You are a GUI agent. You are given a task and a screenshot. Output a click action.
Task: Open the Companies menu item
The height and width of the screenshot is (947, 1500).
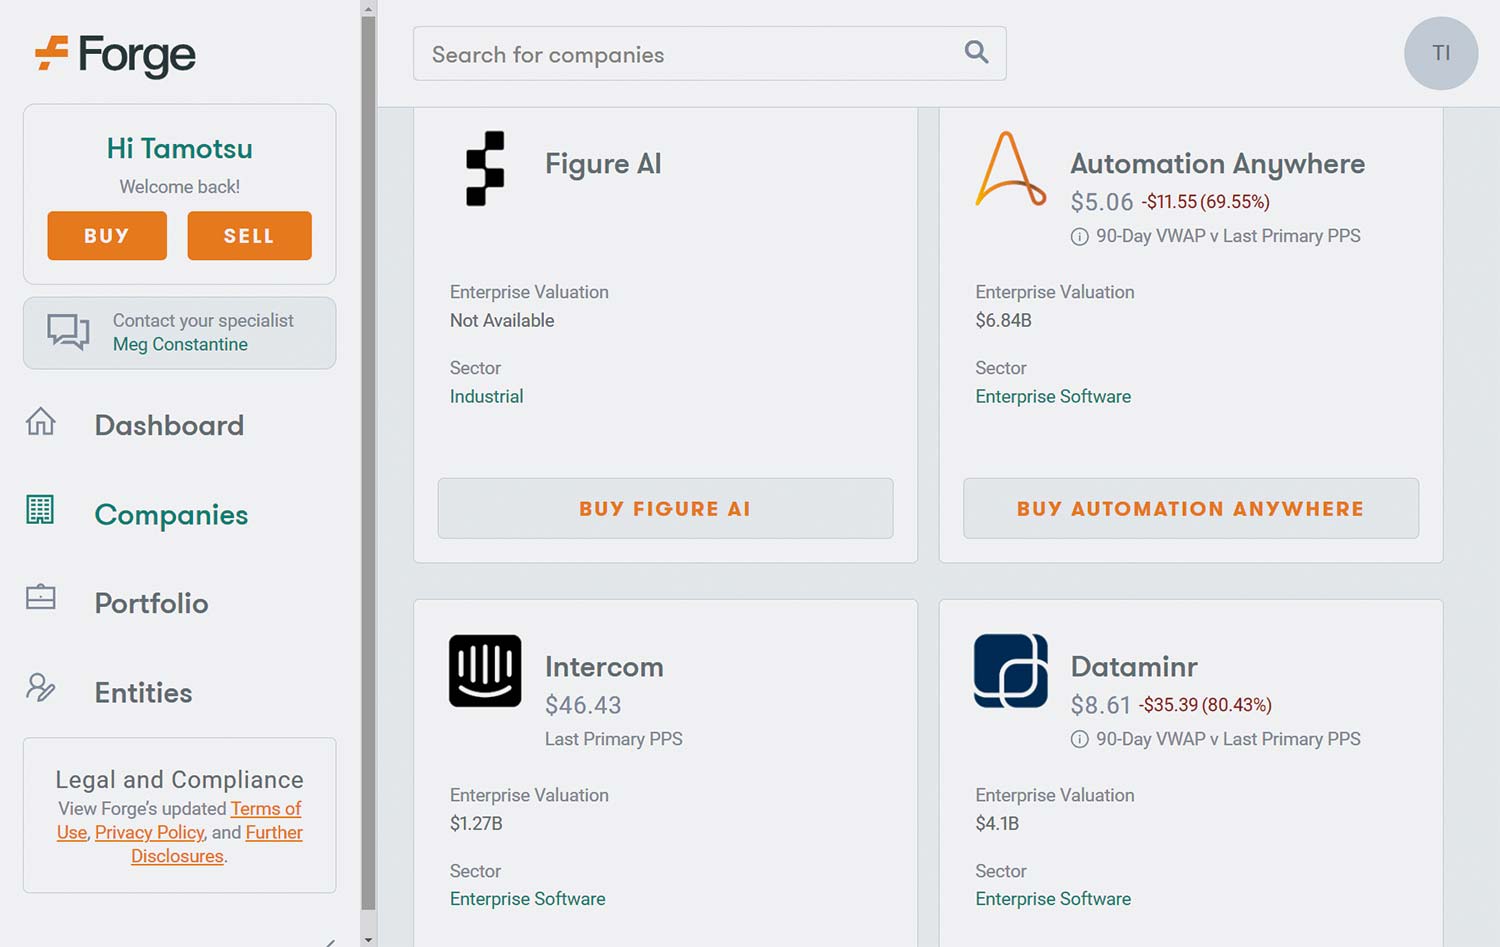click(x=171, y=515)
